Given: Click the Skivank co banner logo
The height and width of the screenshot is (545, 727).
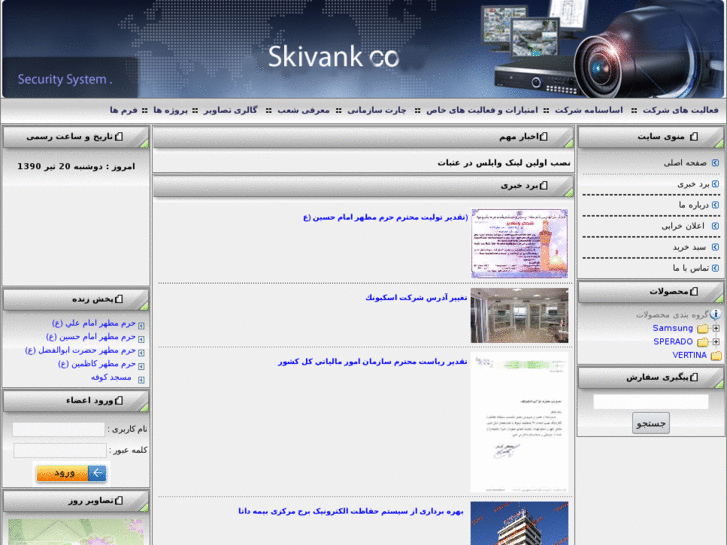Looking at the screenshot, I should [333, 57].
